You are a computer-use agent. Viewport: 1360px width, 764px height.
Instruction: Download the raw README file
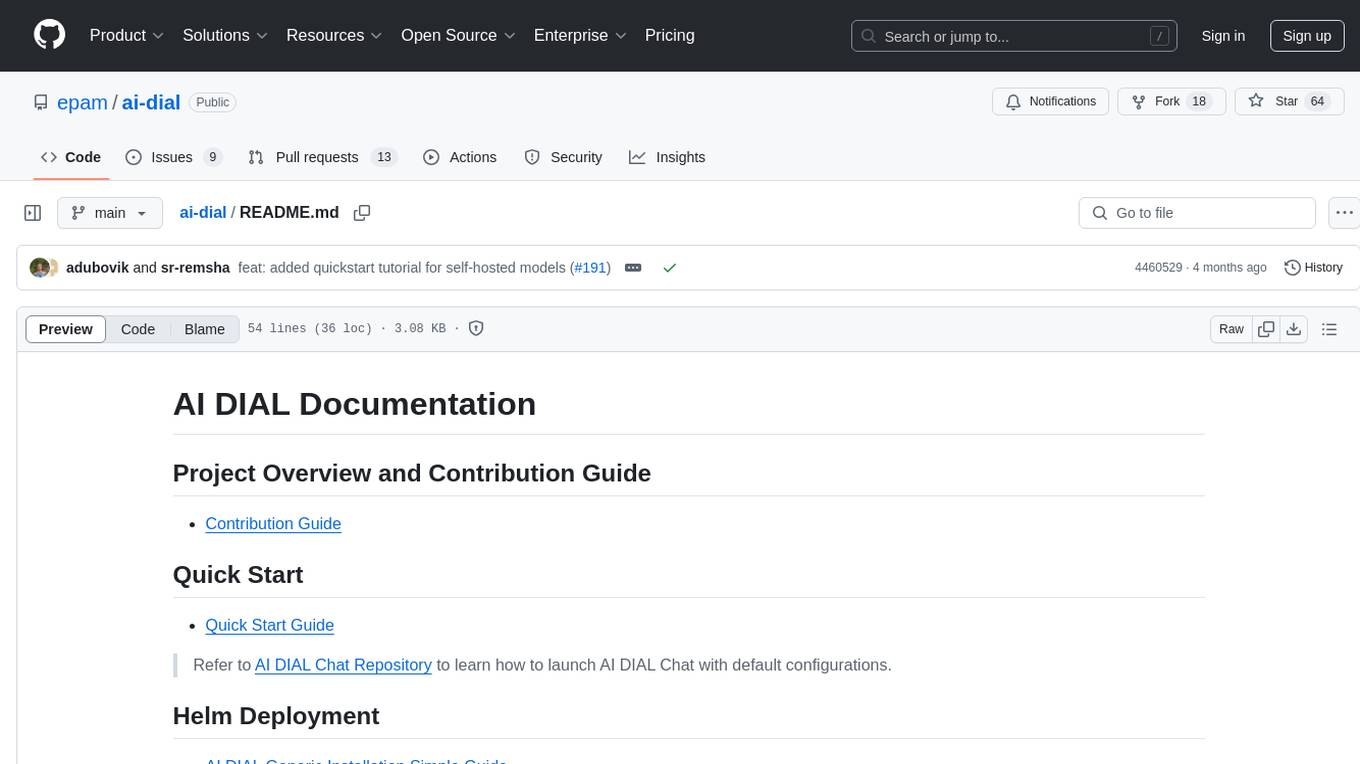point(1294,329)
